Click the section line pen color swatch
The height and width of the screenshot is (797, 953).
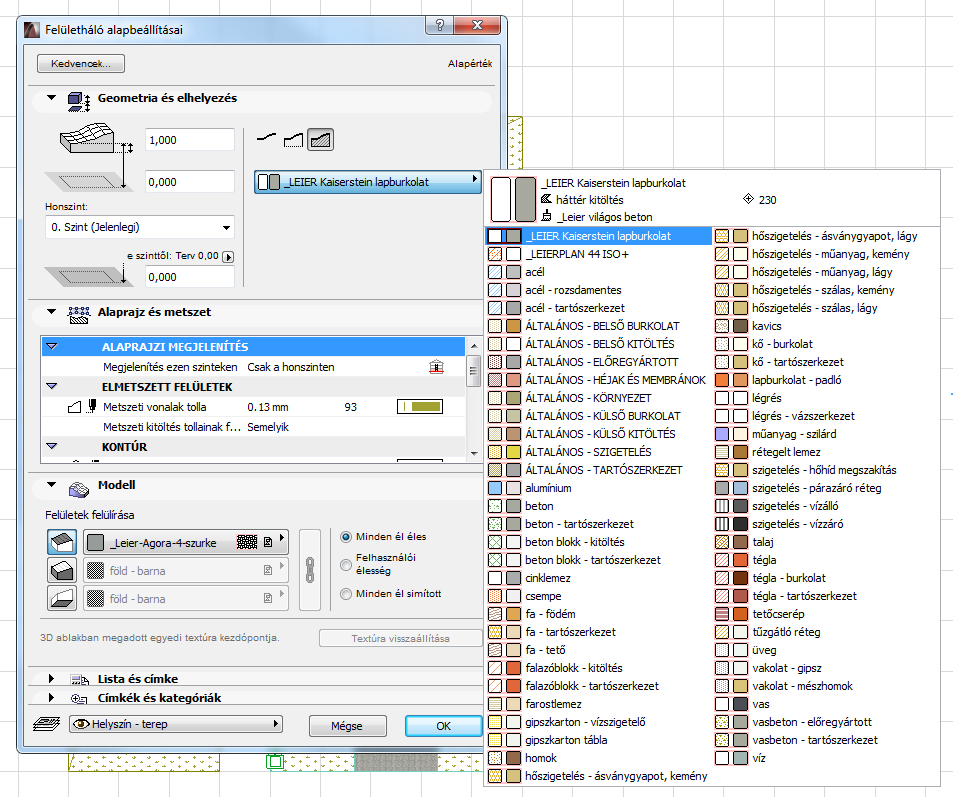419,408
